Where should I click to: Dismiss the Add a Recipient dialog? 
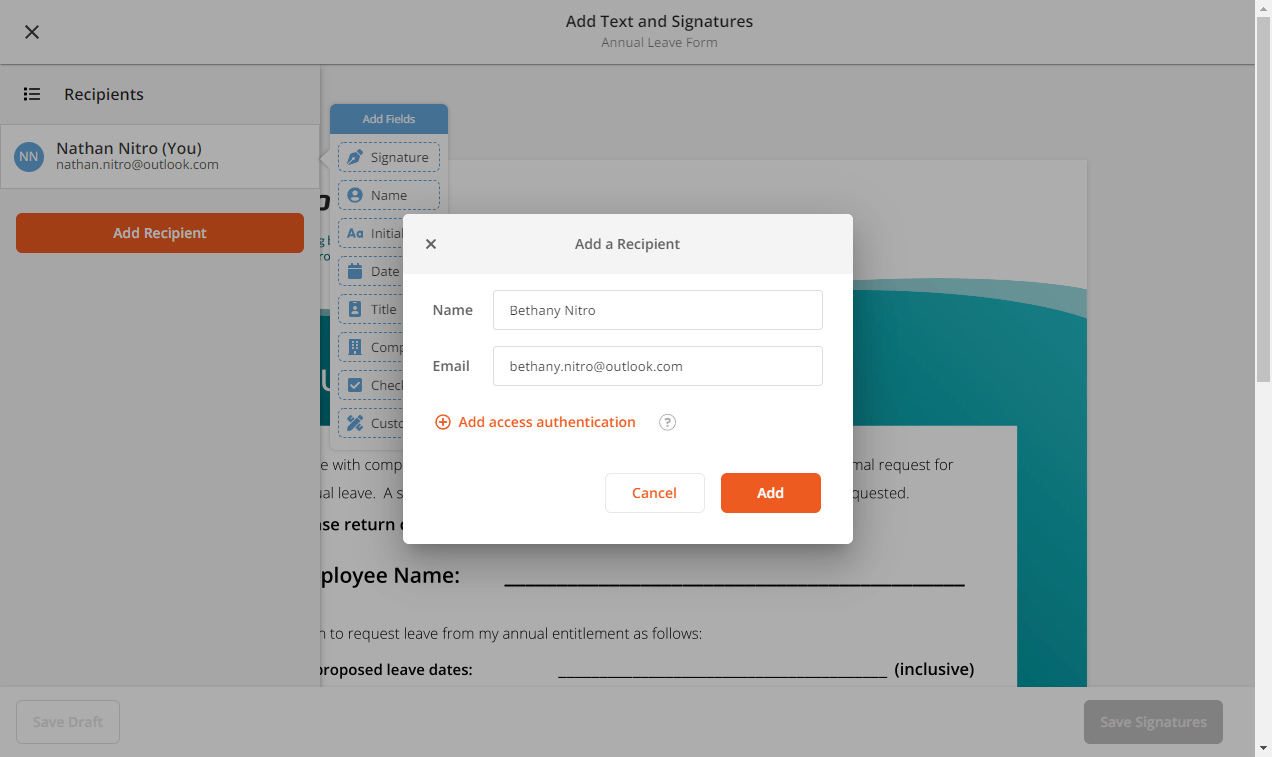click(x=430, y=243)
